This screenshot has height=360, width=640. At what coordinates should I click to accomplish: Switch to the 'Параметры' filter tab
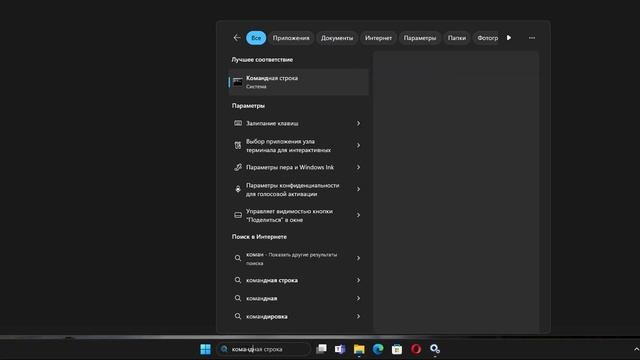(420, 38)
